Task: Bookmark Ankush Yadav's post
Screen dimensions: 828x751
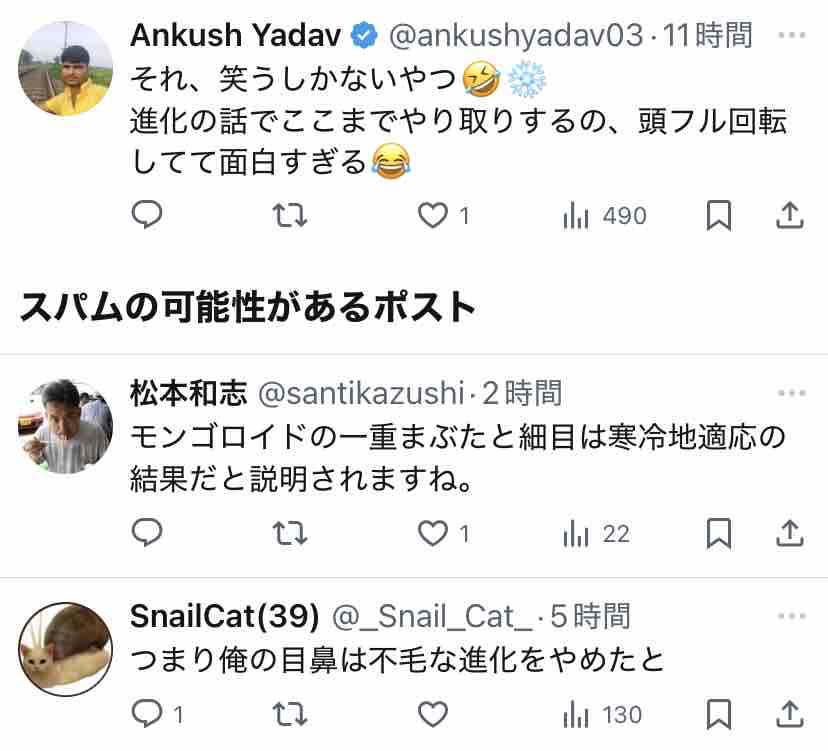Action: pos(719,215)
